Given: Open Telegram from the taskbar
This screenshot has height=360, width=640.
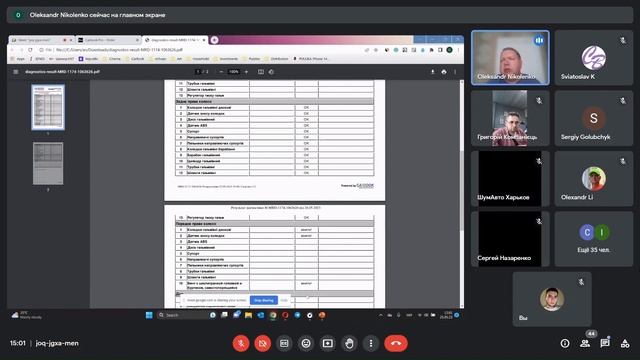Looking at the screenshot, I should 297,315.
